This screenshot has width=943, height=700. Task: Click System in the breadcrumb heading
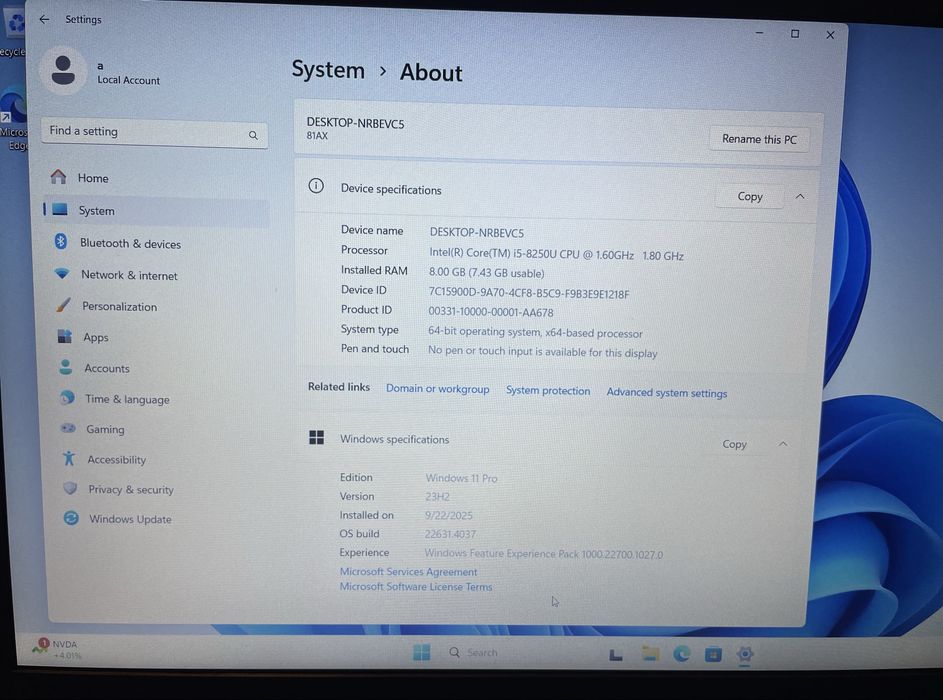328,70
